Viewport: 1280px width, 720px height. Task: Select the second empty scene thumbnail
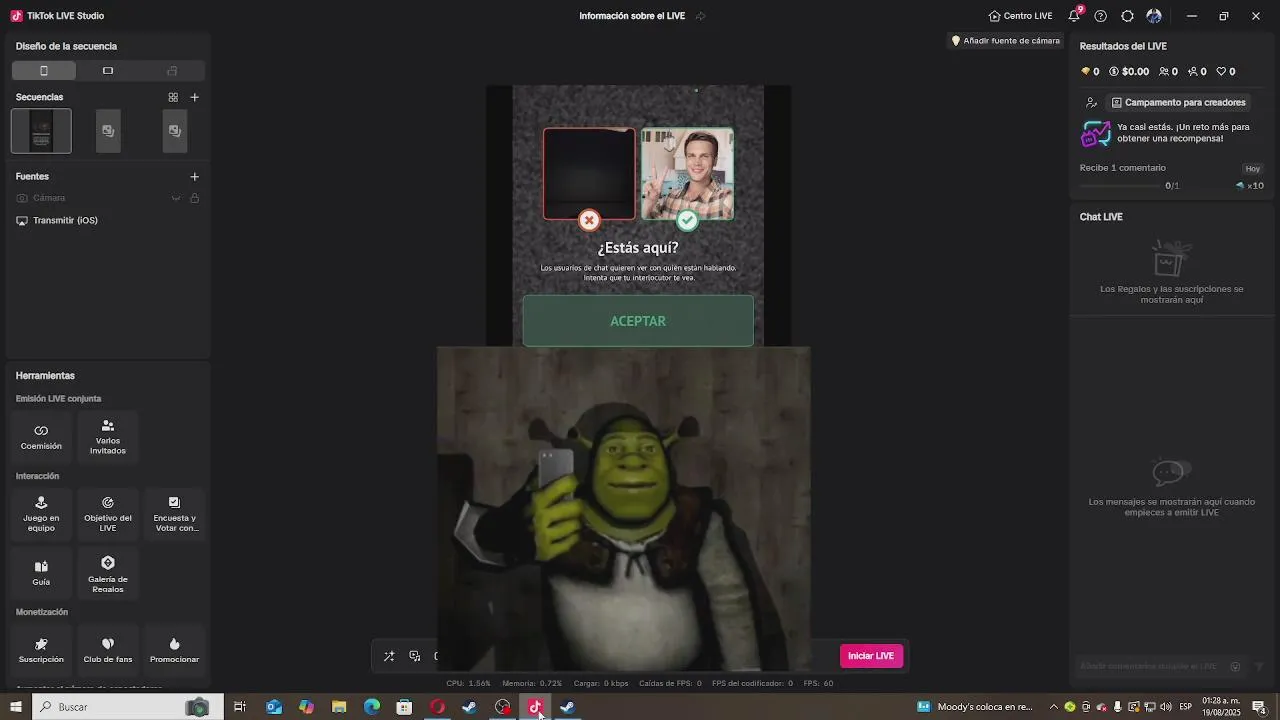(108, 131)
